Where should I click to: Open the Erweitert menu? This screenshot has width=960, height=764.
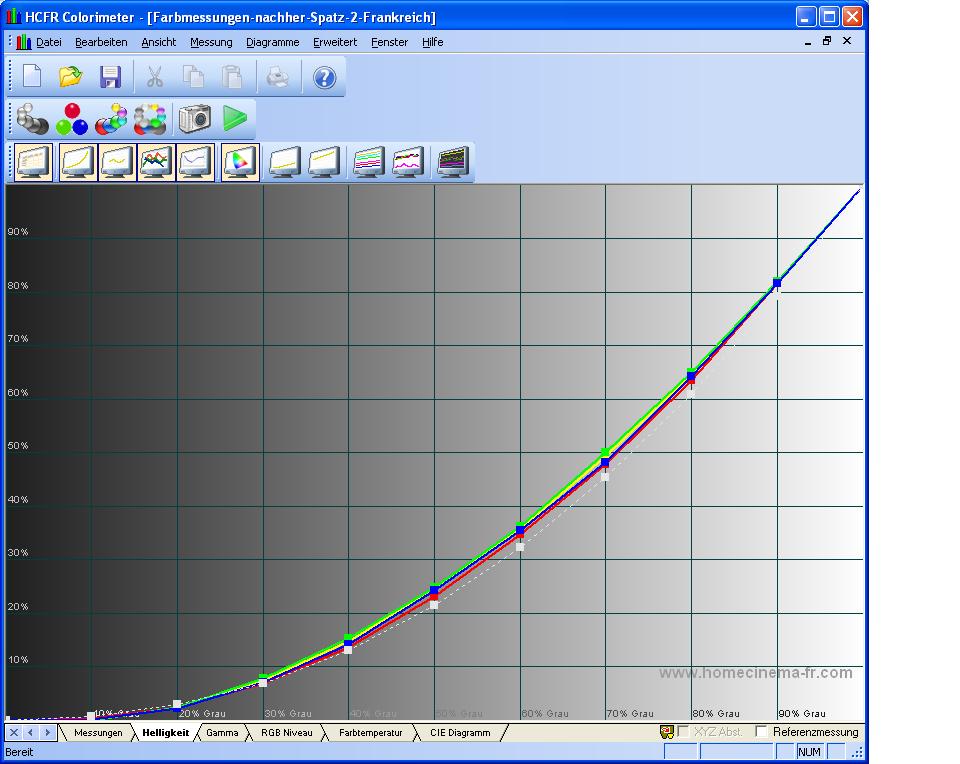tap(335, 42)
